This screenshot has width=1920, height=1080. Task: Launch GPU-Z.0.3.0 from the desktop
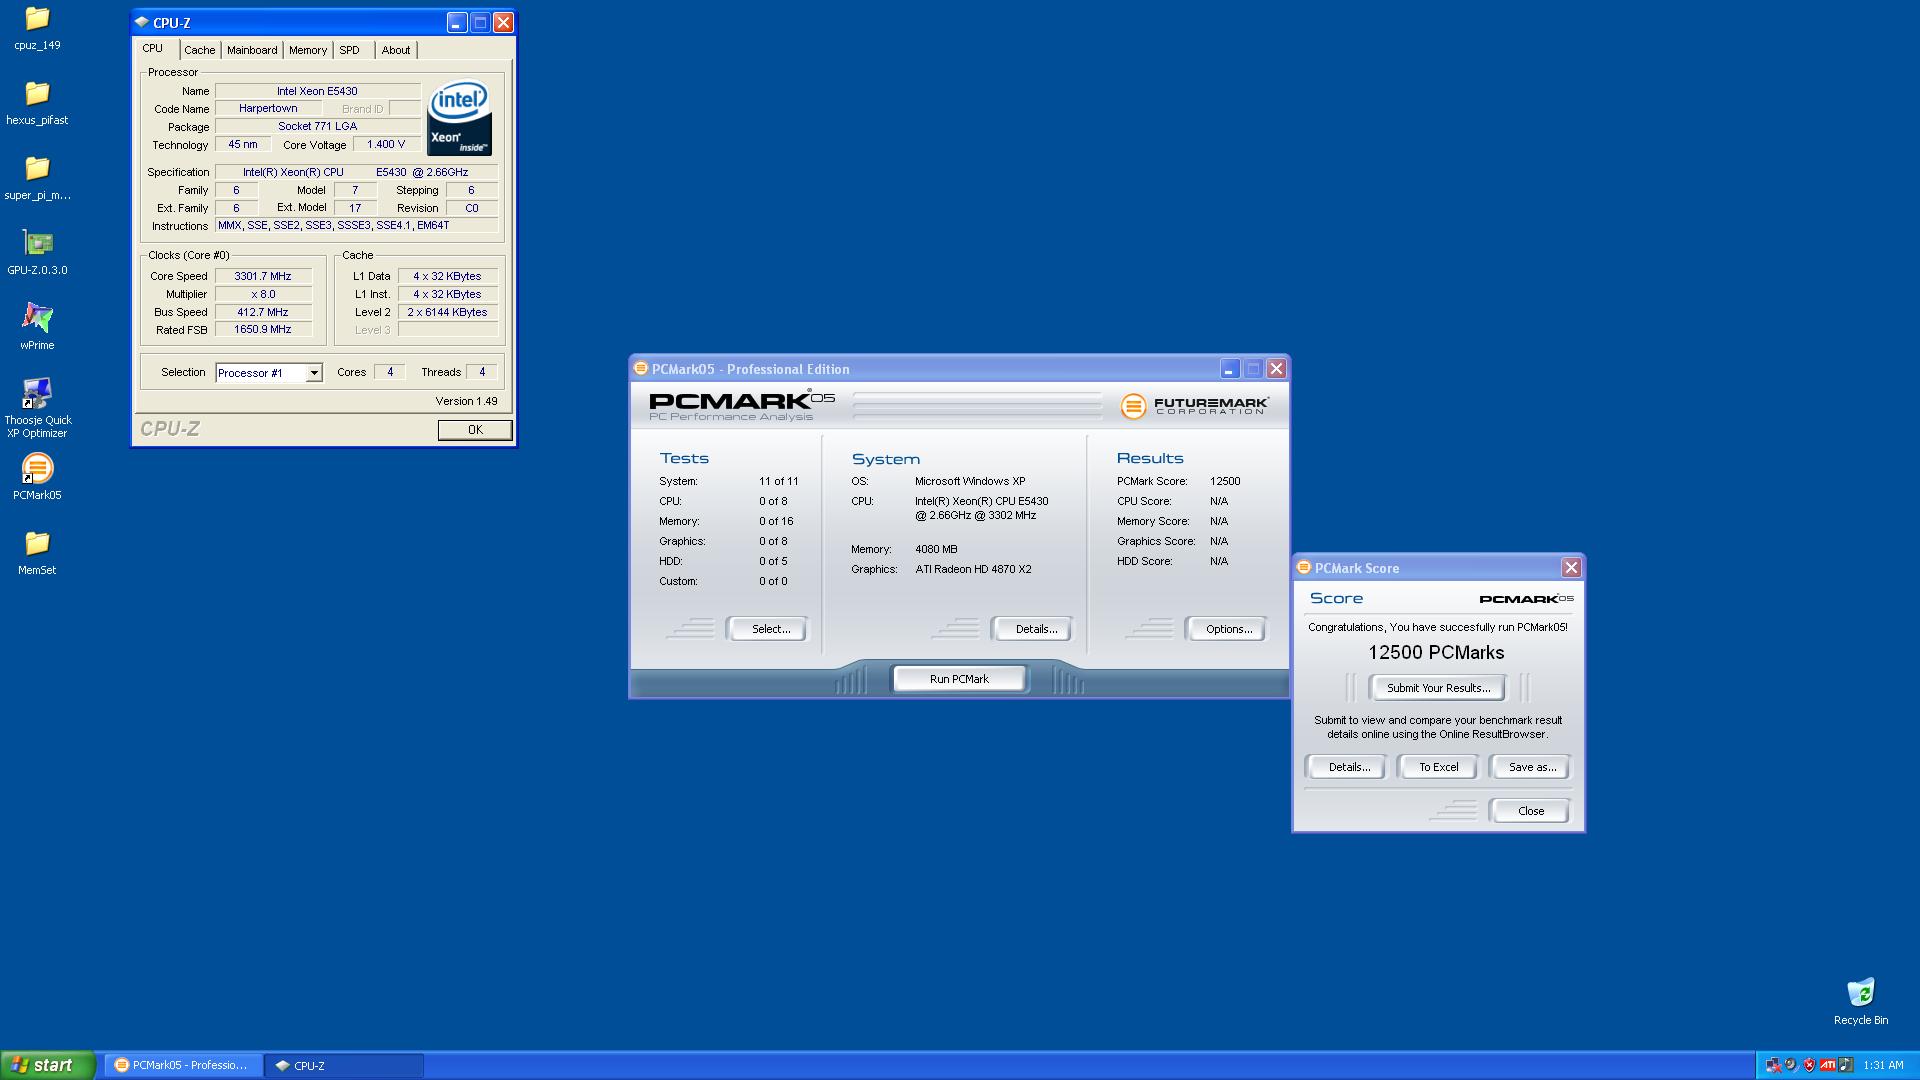[x=37, y=253]
